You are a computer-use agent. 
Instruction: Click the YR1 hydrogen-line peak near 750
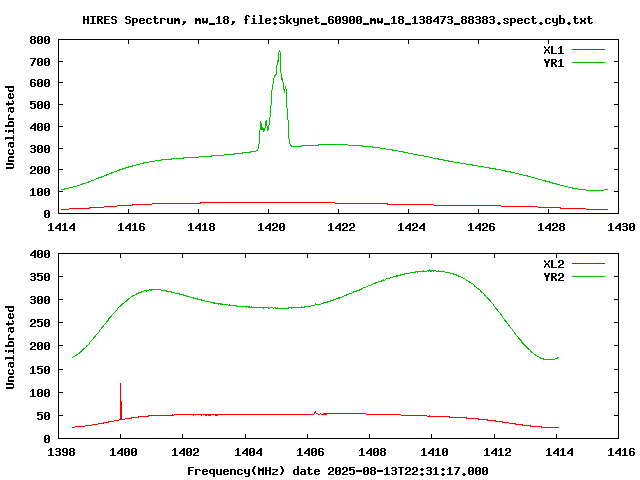pyautogui.click(x=280, y=52)
